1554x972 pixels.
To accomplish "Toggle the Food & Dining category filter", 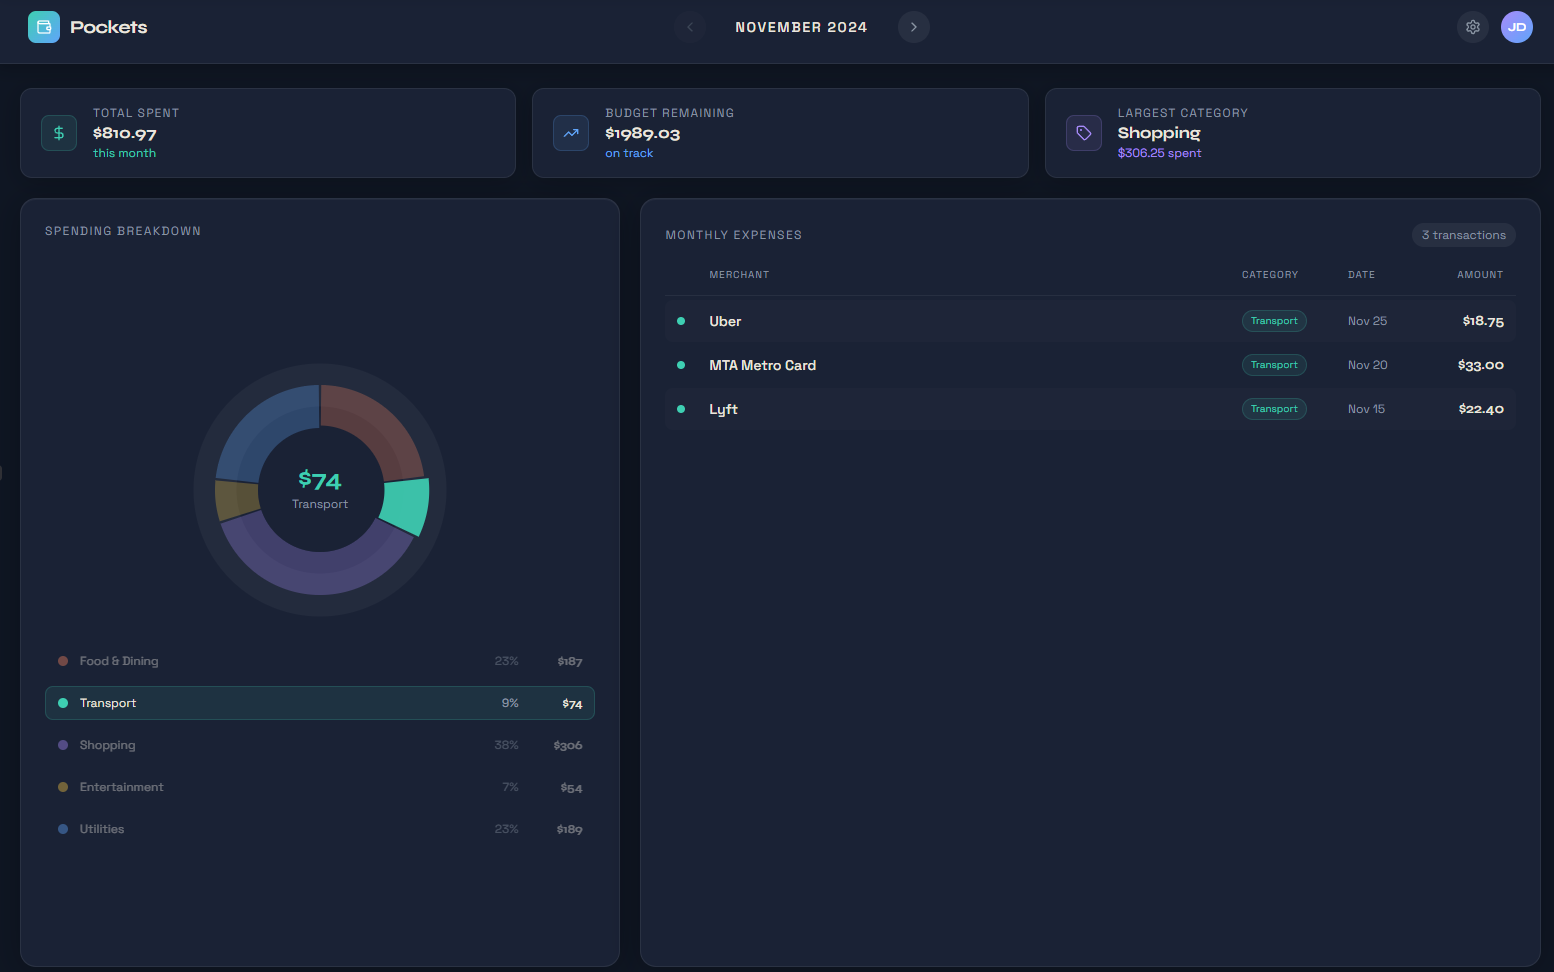I will coord(319,661).
